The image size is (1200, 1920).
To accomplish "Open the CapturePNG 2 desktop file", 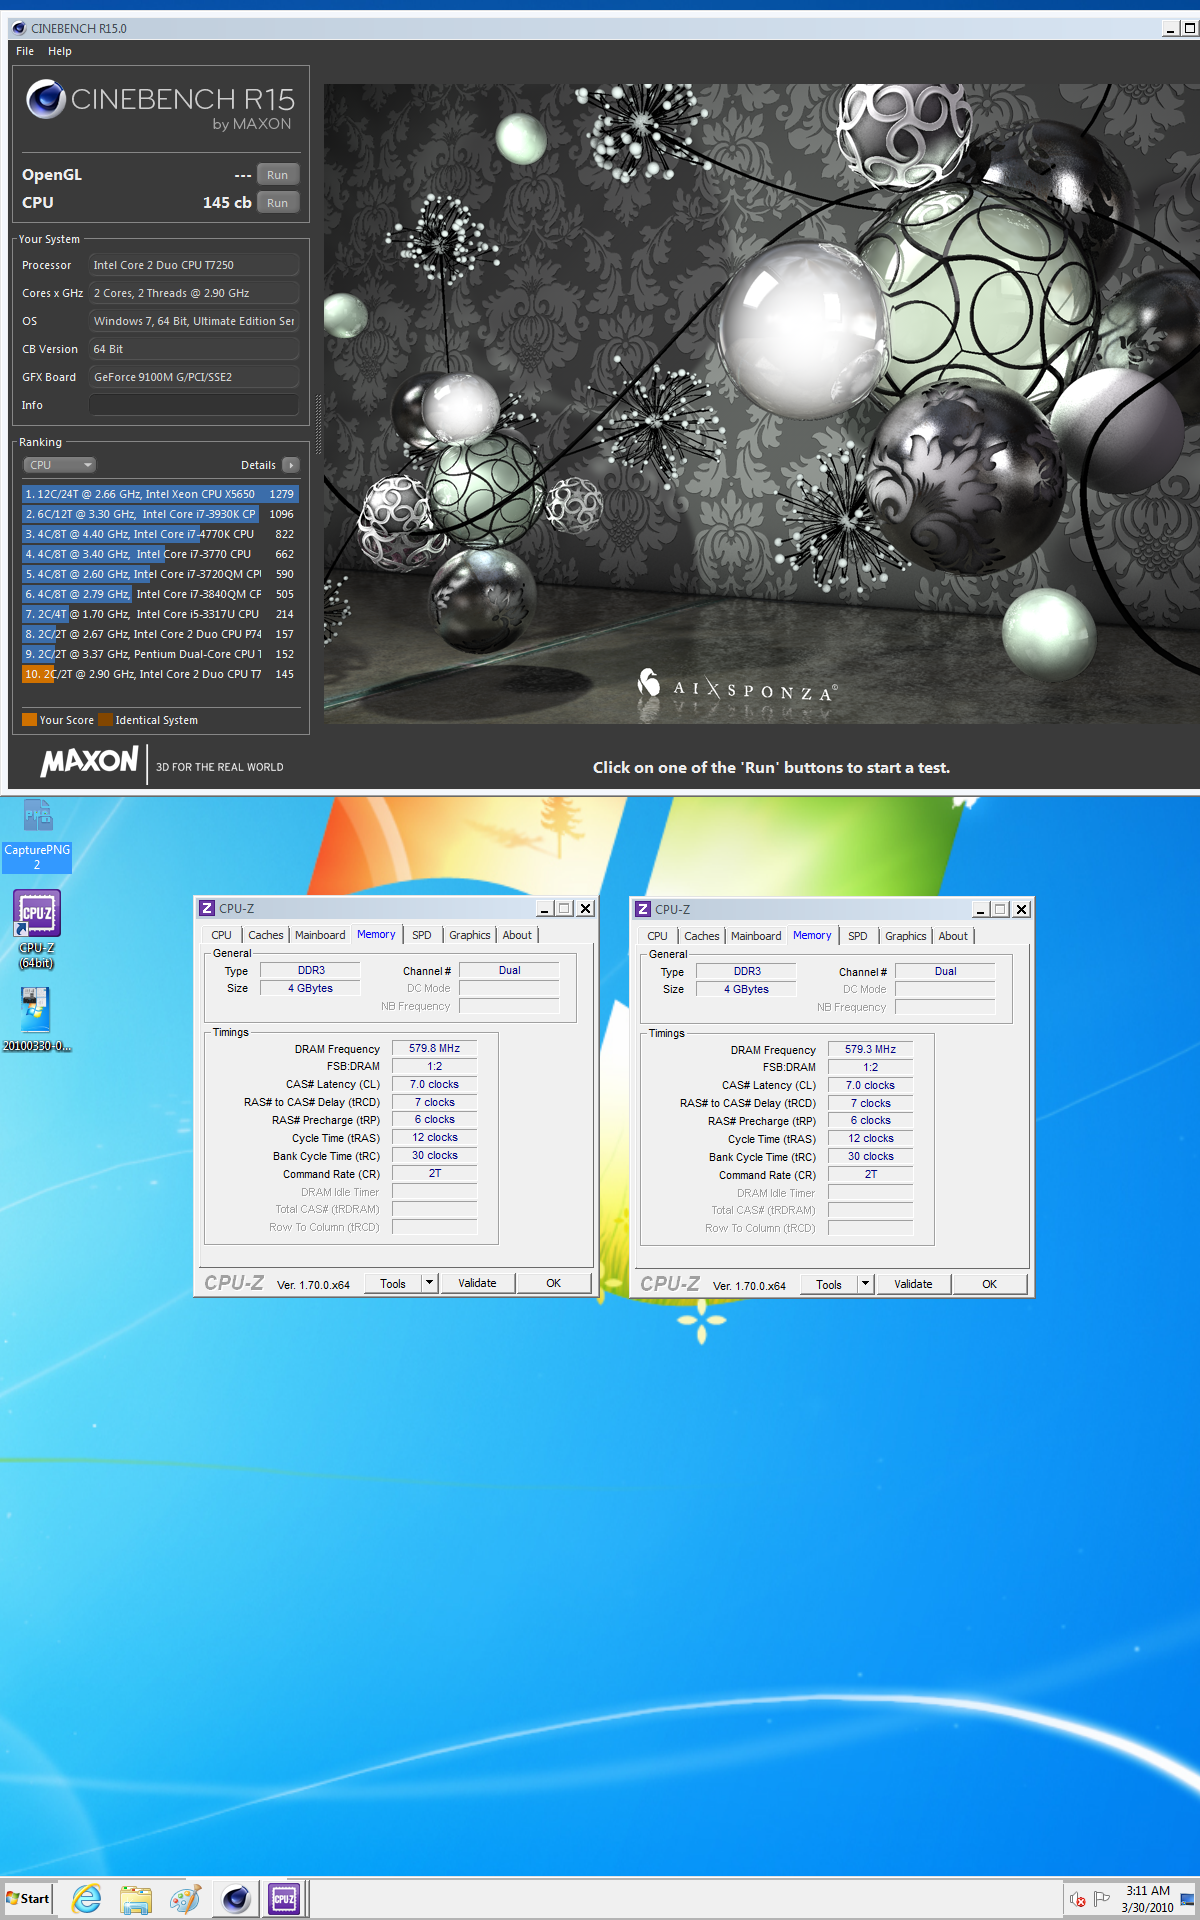I will [x=37, y=835].
